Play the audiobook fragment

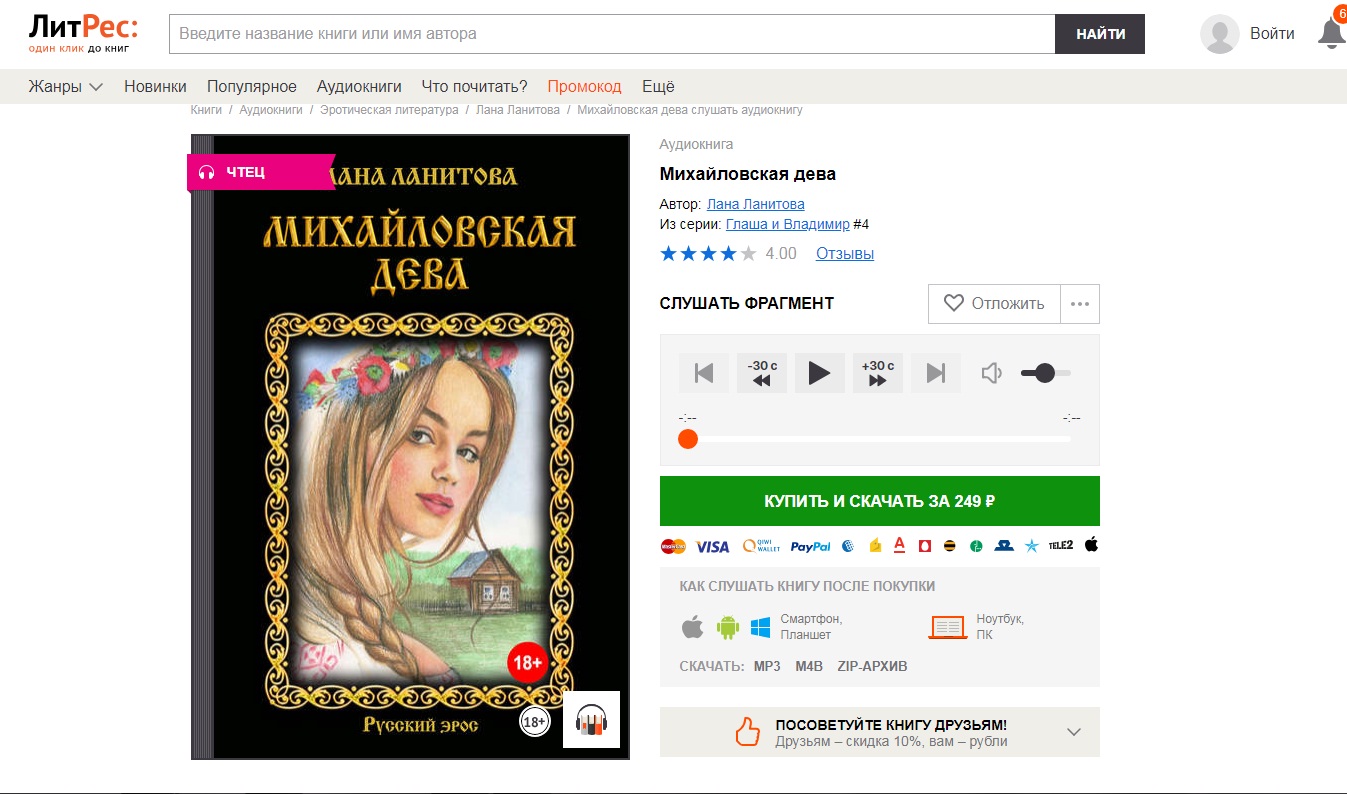tap(819, 373)
